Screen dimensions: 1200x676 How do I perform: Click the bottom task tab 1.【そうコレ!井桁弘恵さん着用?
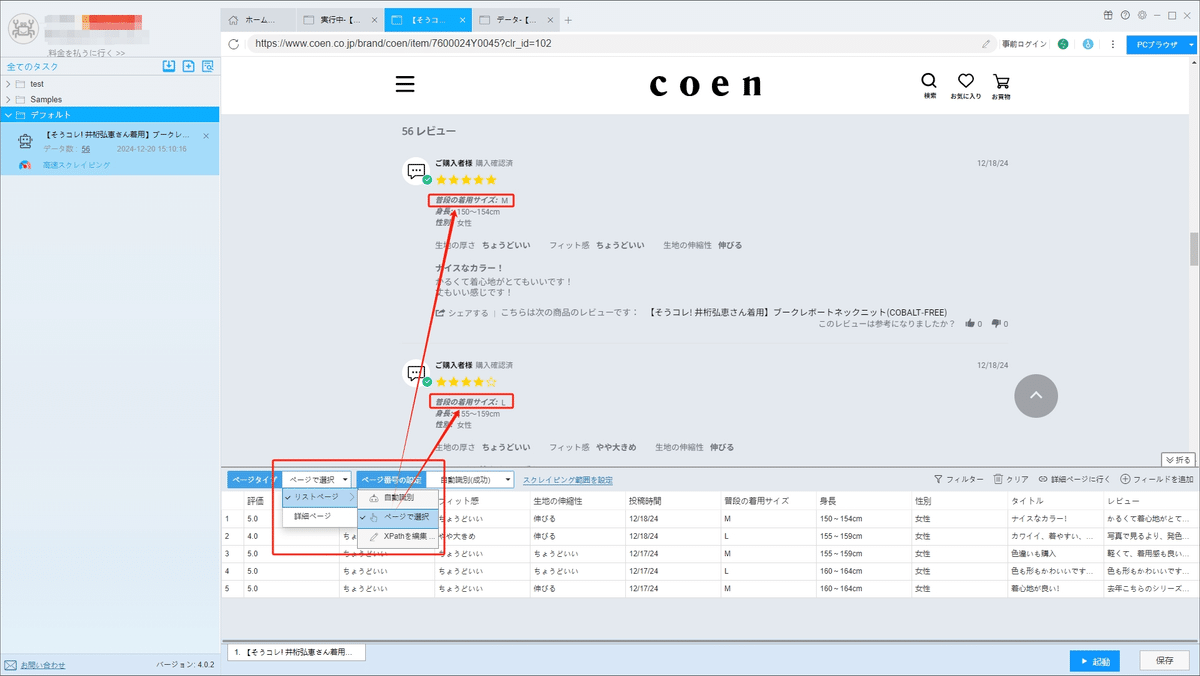pyautogui.click(x=297, y=652)
